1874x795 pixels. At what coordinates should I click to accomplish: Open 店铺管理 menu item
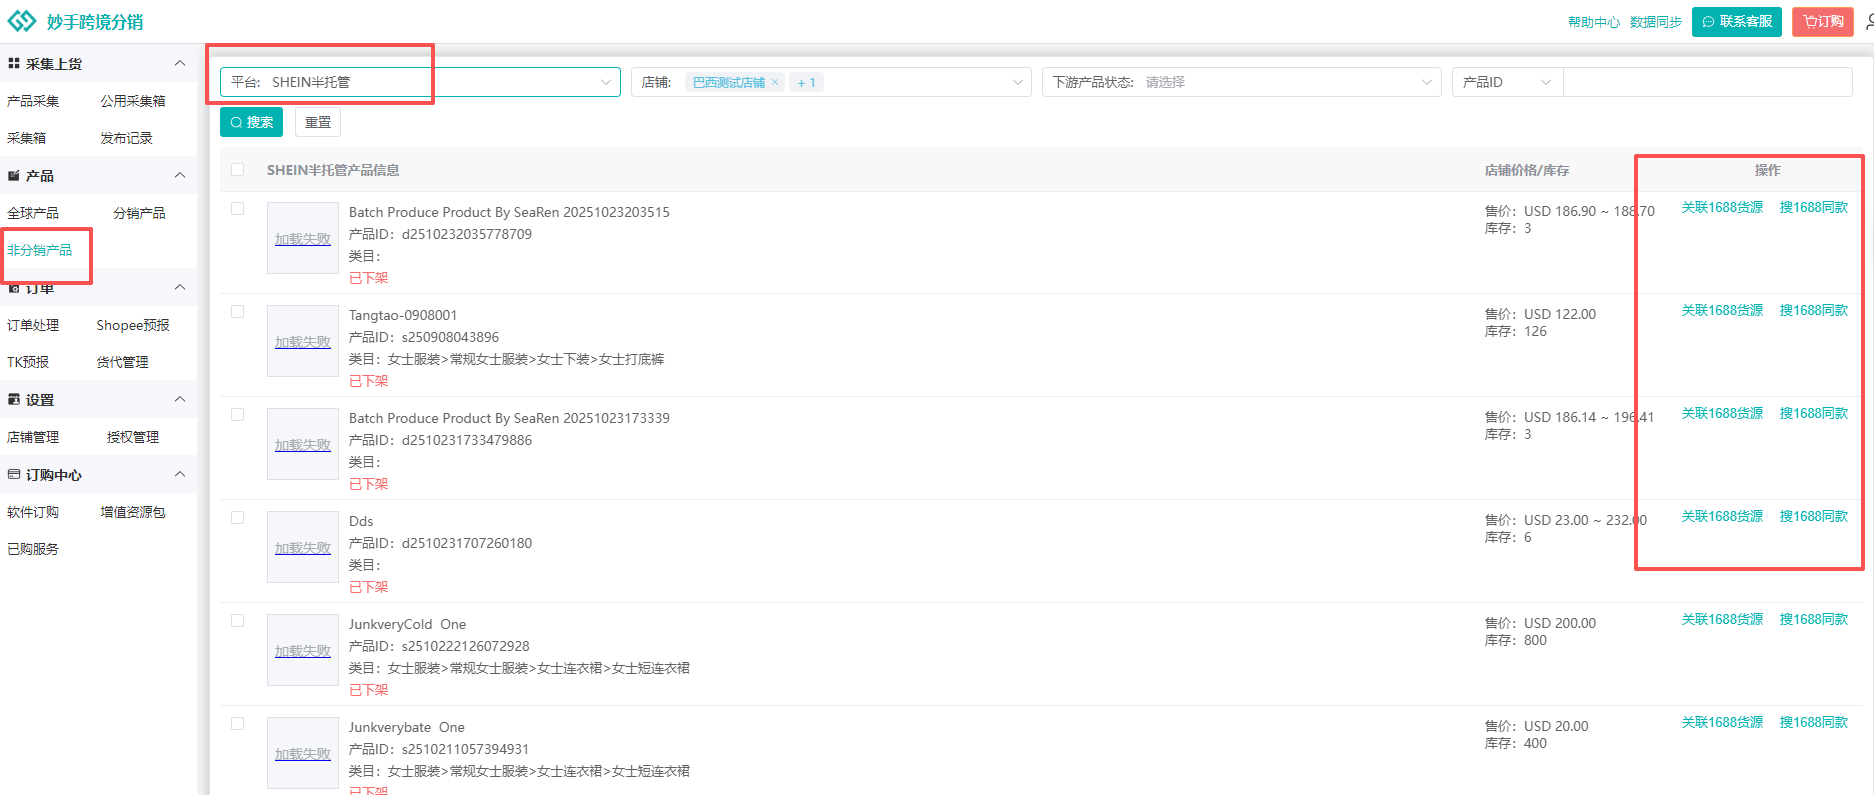[33, 437]
